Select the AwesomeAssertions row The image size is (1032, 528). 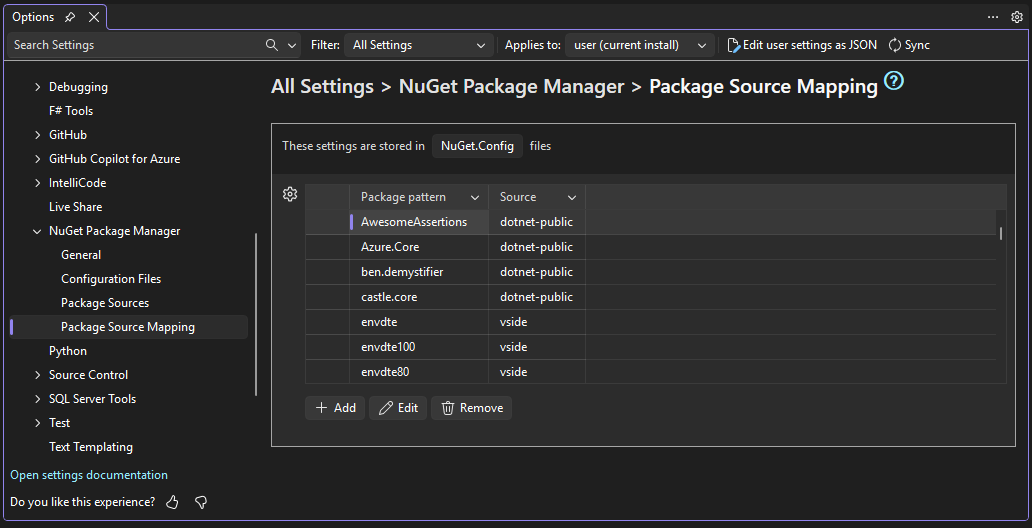[x=650, y=222]
